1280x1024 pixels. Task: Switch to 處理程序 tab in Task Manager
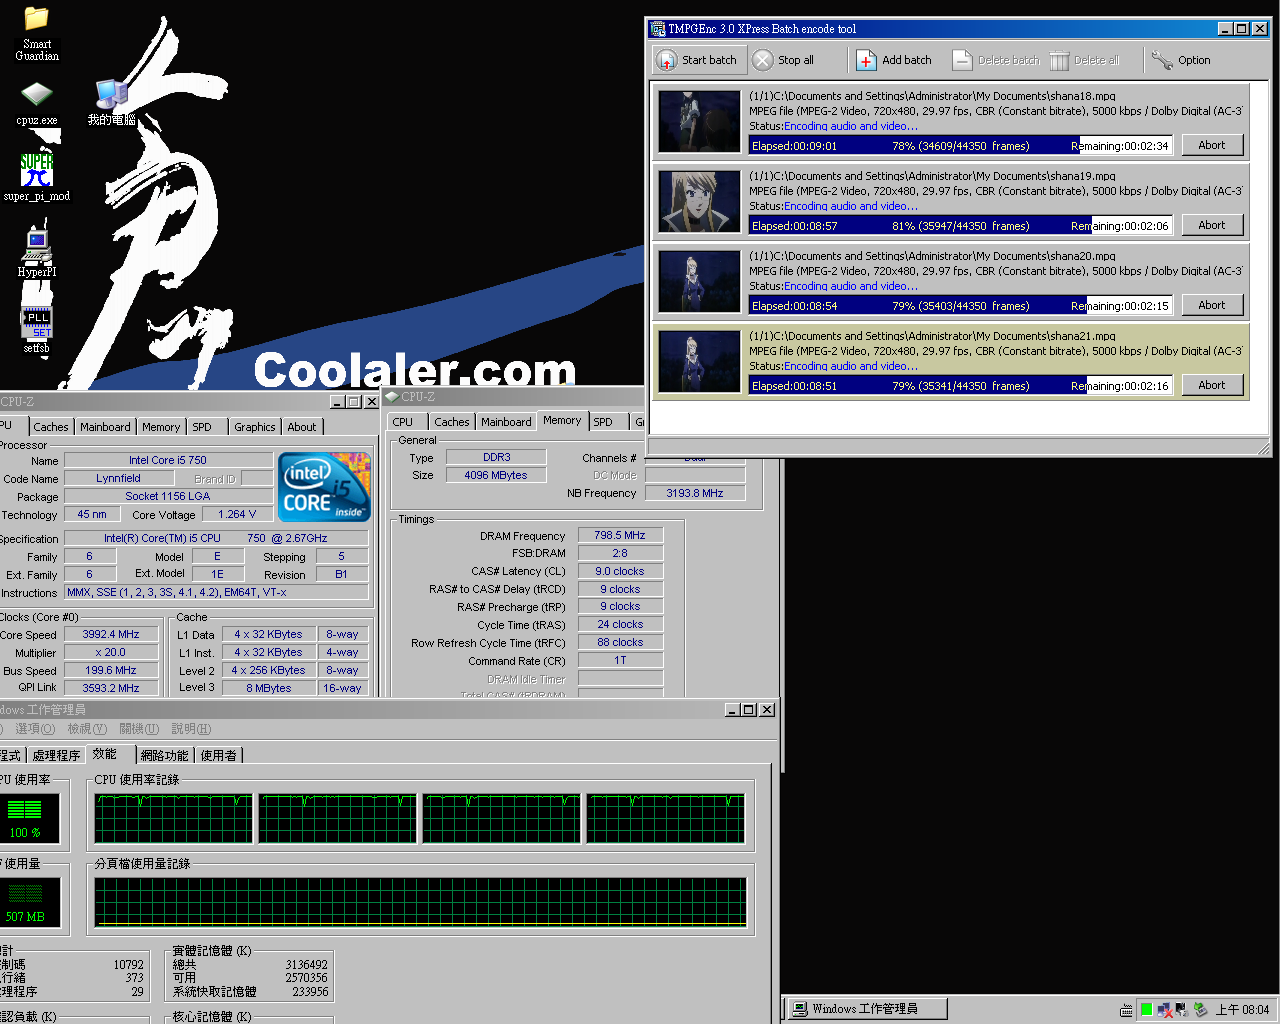[56, 755]
